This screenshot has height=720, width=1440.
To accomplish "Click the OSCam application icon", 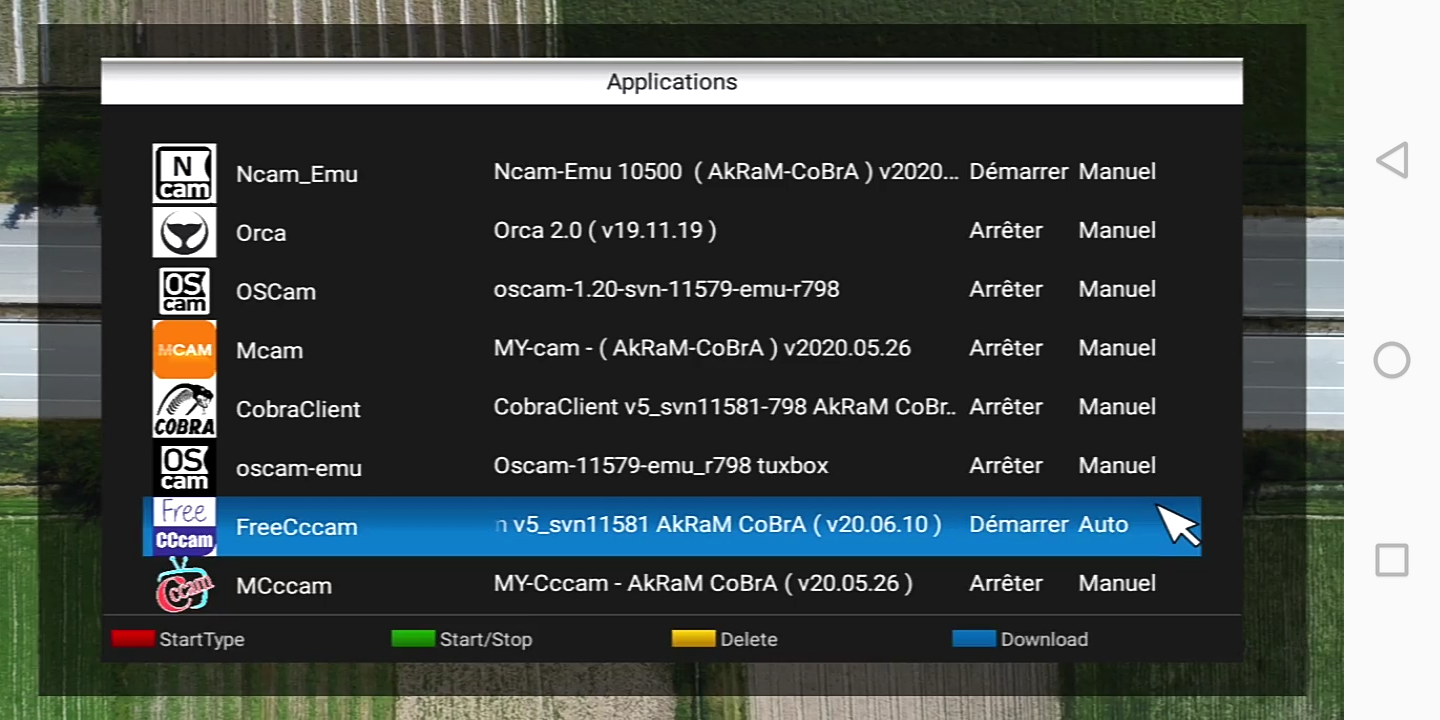I will [184, 291].
